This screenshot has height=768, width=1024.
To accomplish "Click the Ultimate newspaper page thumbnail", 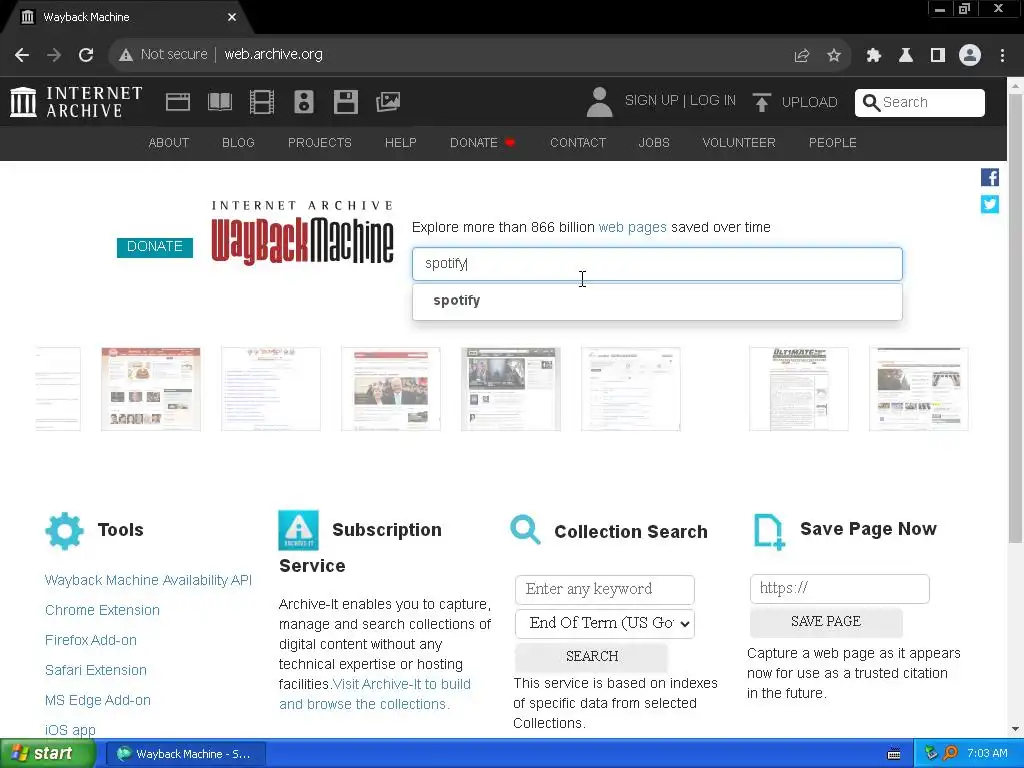I will pyautogui.click(x=799, y=389).
